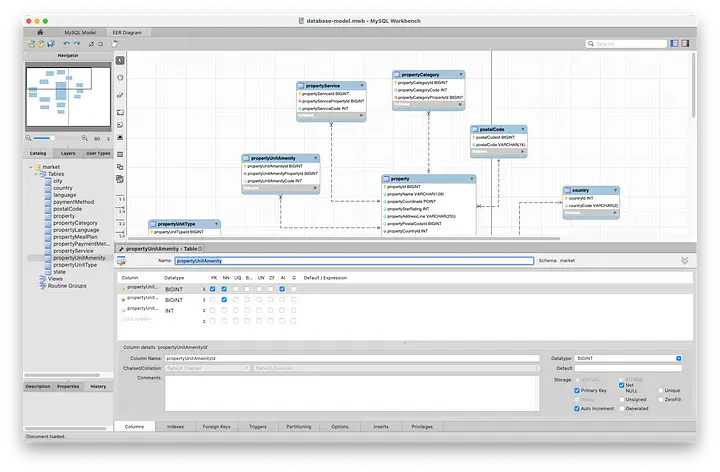Click the wrench icon in the table editor tab

tap(121, 249)
